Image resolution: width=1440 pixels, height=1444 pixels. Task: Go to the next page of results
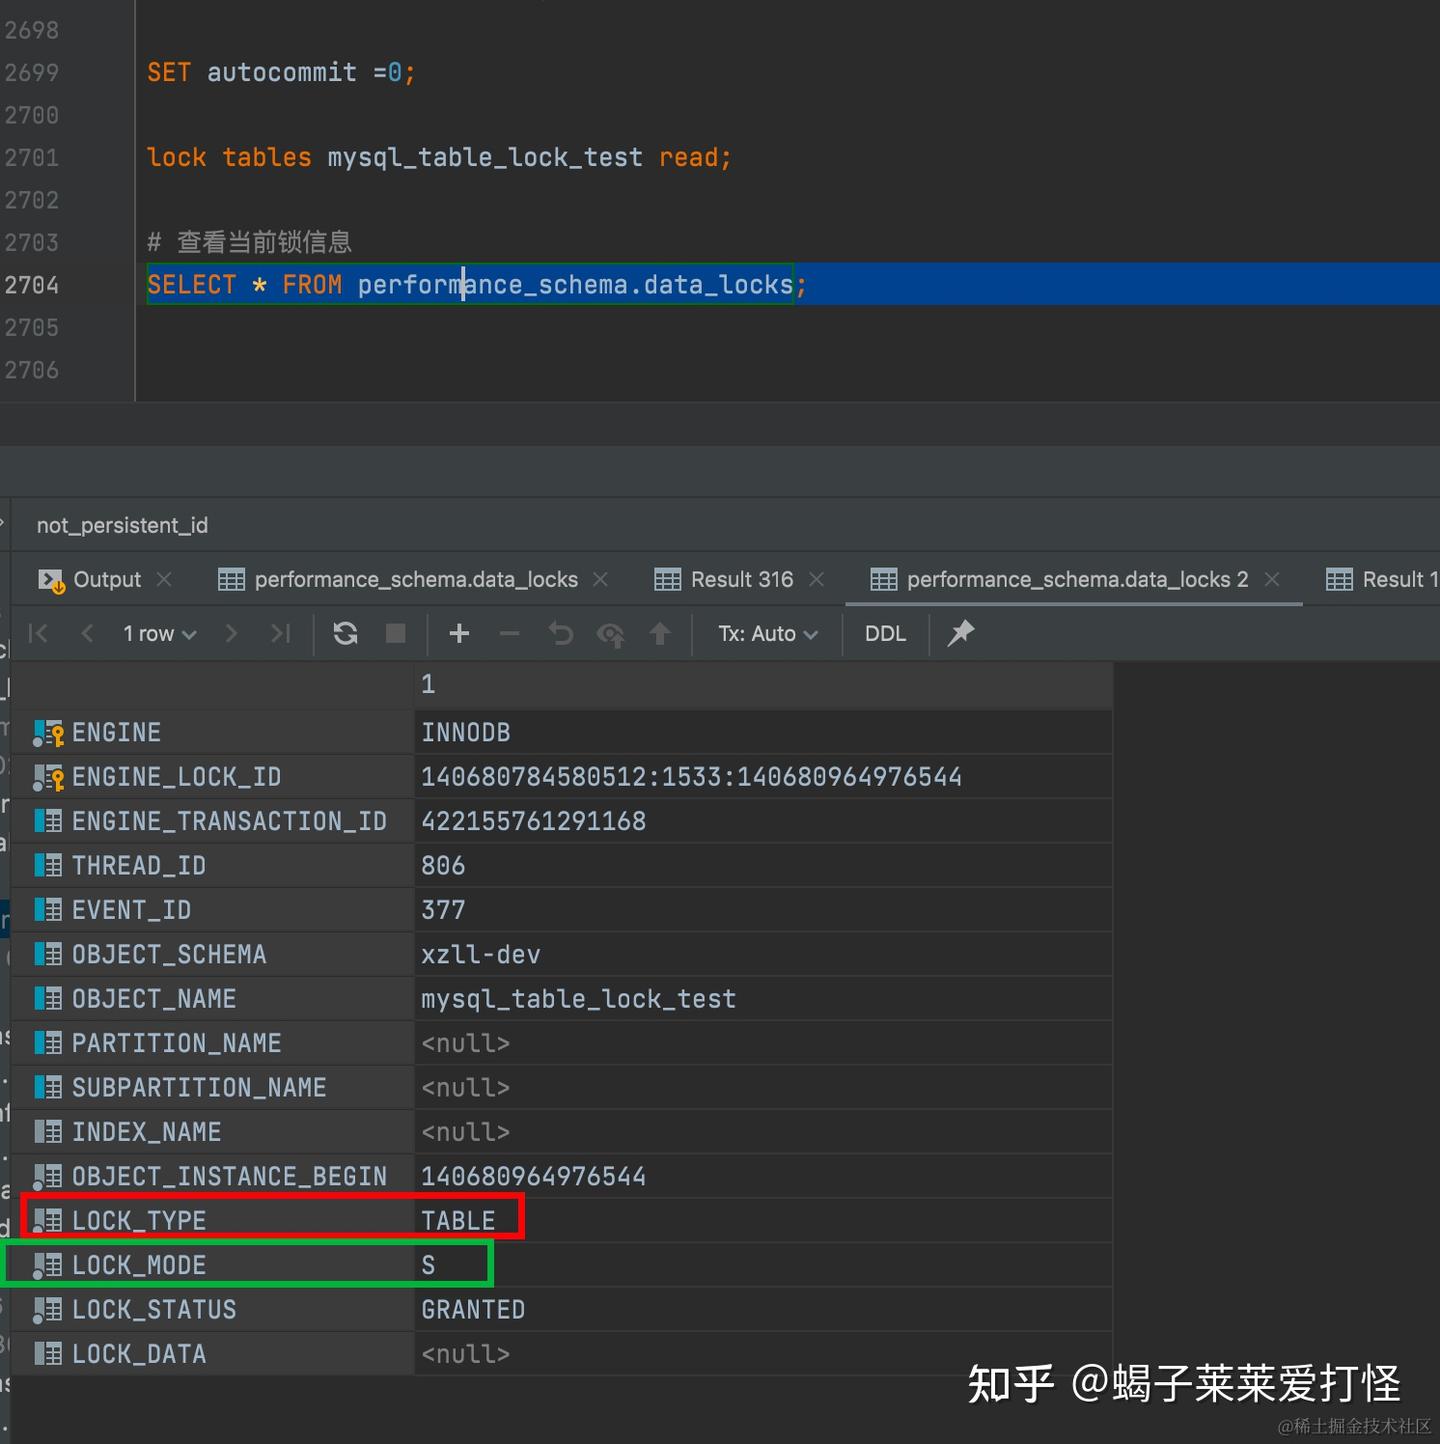[231, 633]
